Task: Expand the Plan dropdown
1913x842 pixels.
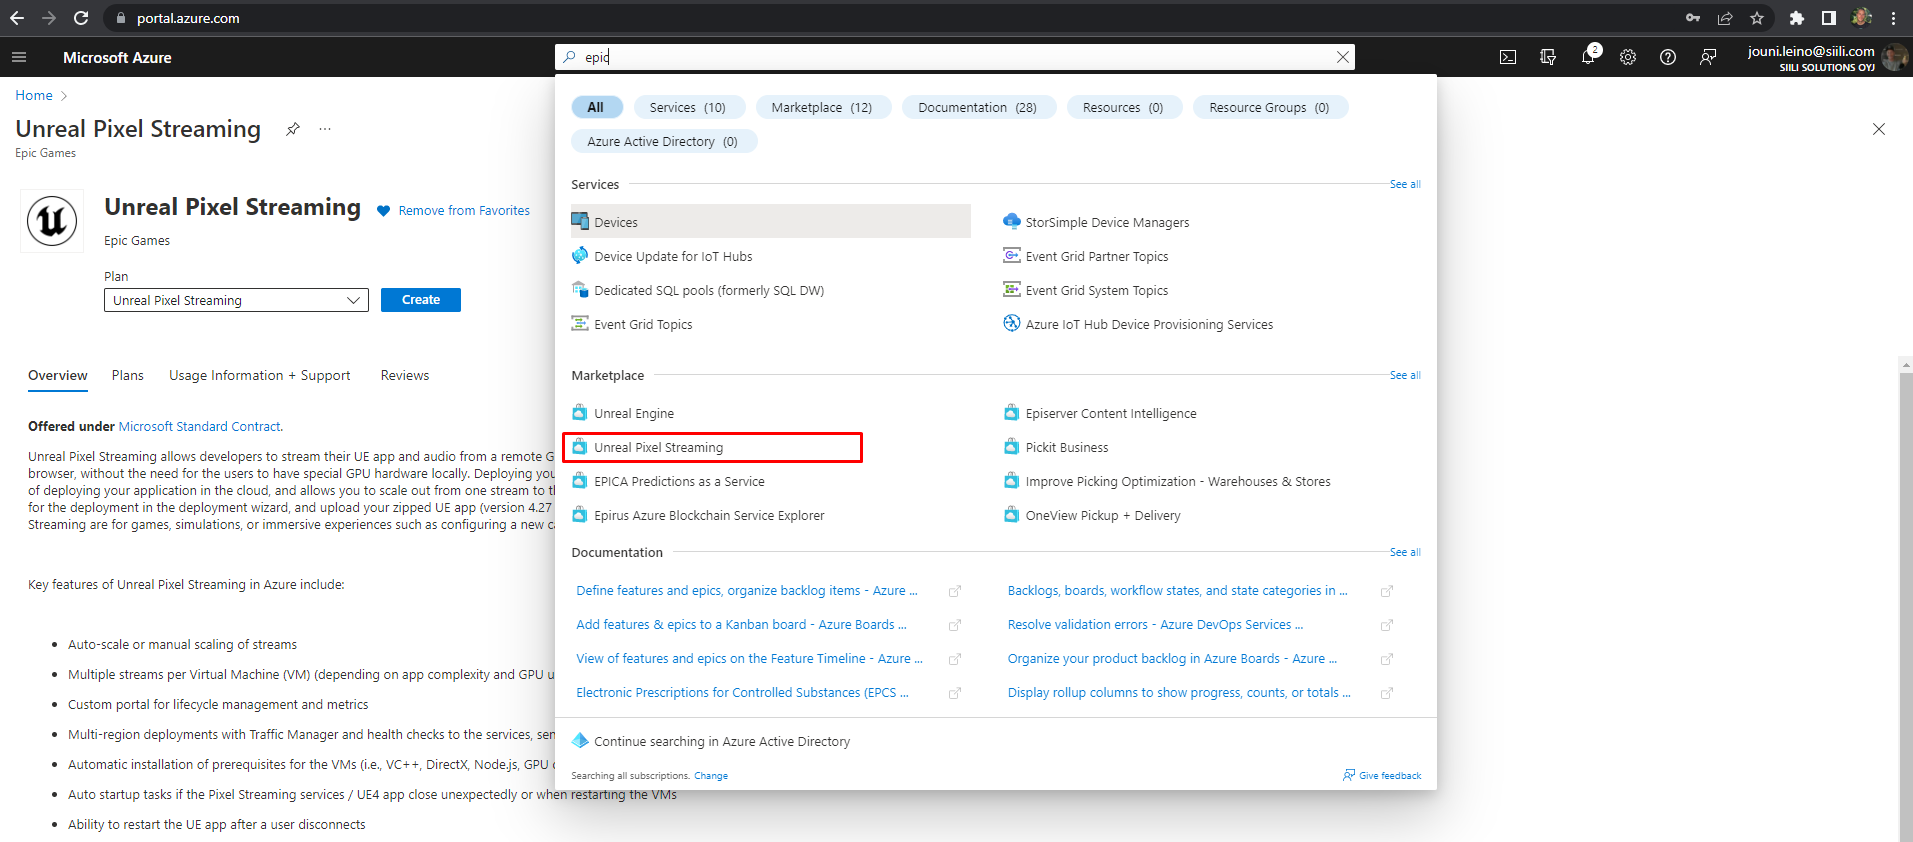Action: pos(236,300)
